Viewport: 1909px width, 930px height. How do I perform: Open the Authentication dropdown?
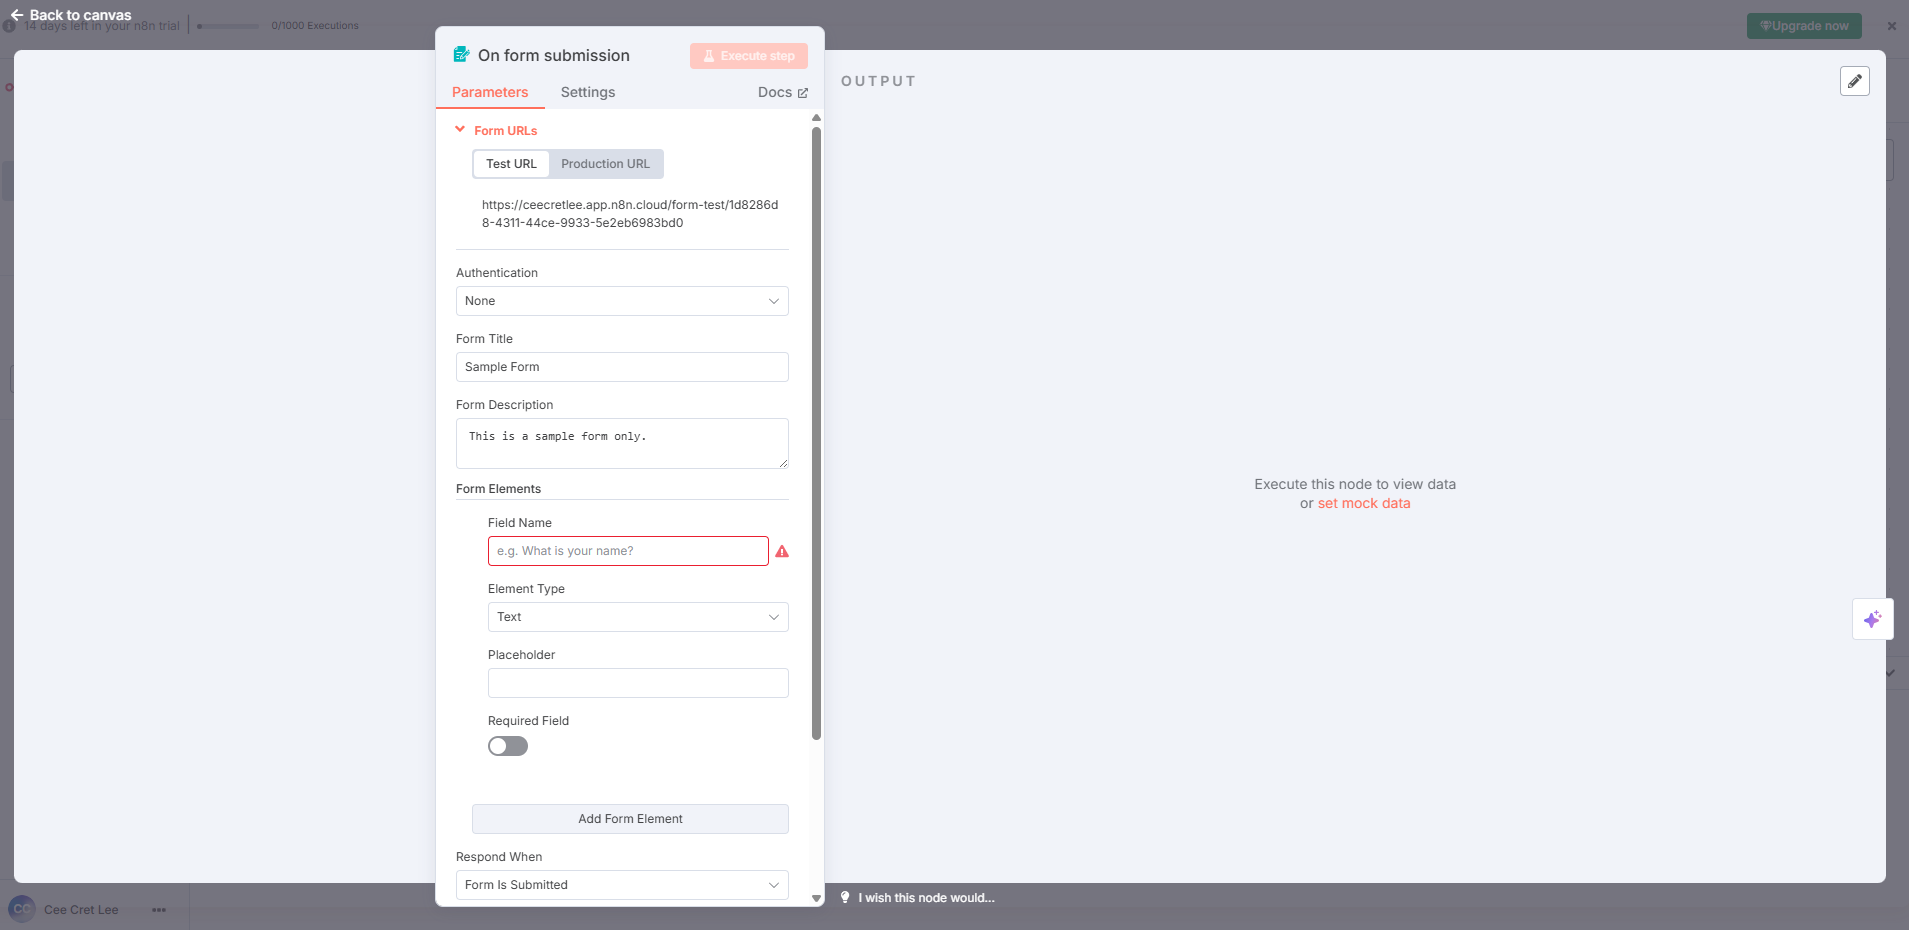(621, 301)
